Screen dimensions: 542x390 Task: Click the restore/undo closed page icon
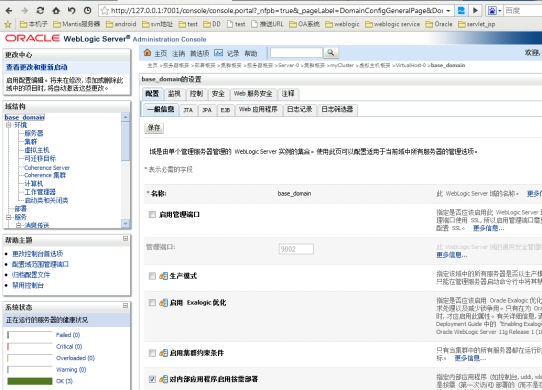(72, 10)
